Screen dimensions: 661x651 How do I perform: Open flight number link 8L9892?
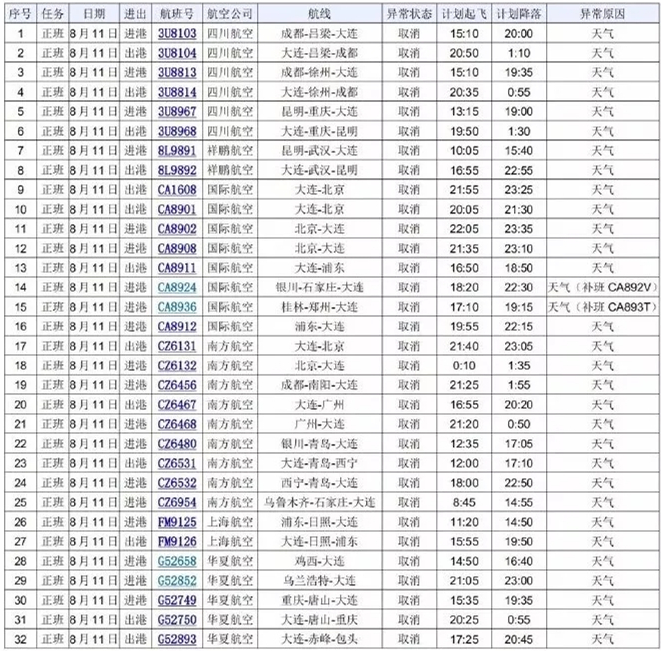tap(177, 170)
